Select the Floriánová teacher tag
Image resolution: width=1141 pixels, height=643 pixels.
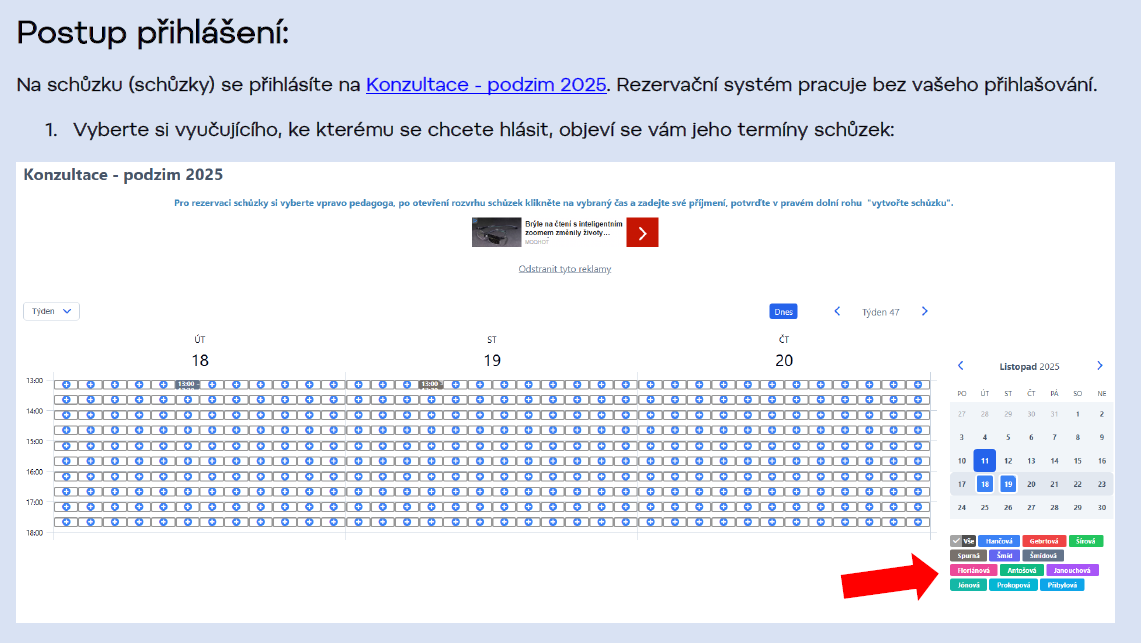click(x=973, y=570)
